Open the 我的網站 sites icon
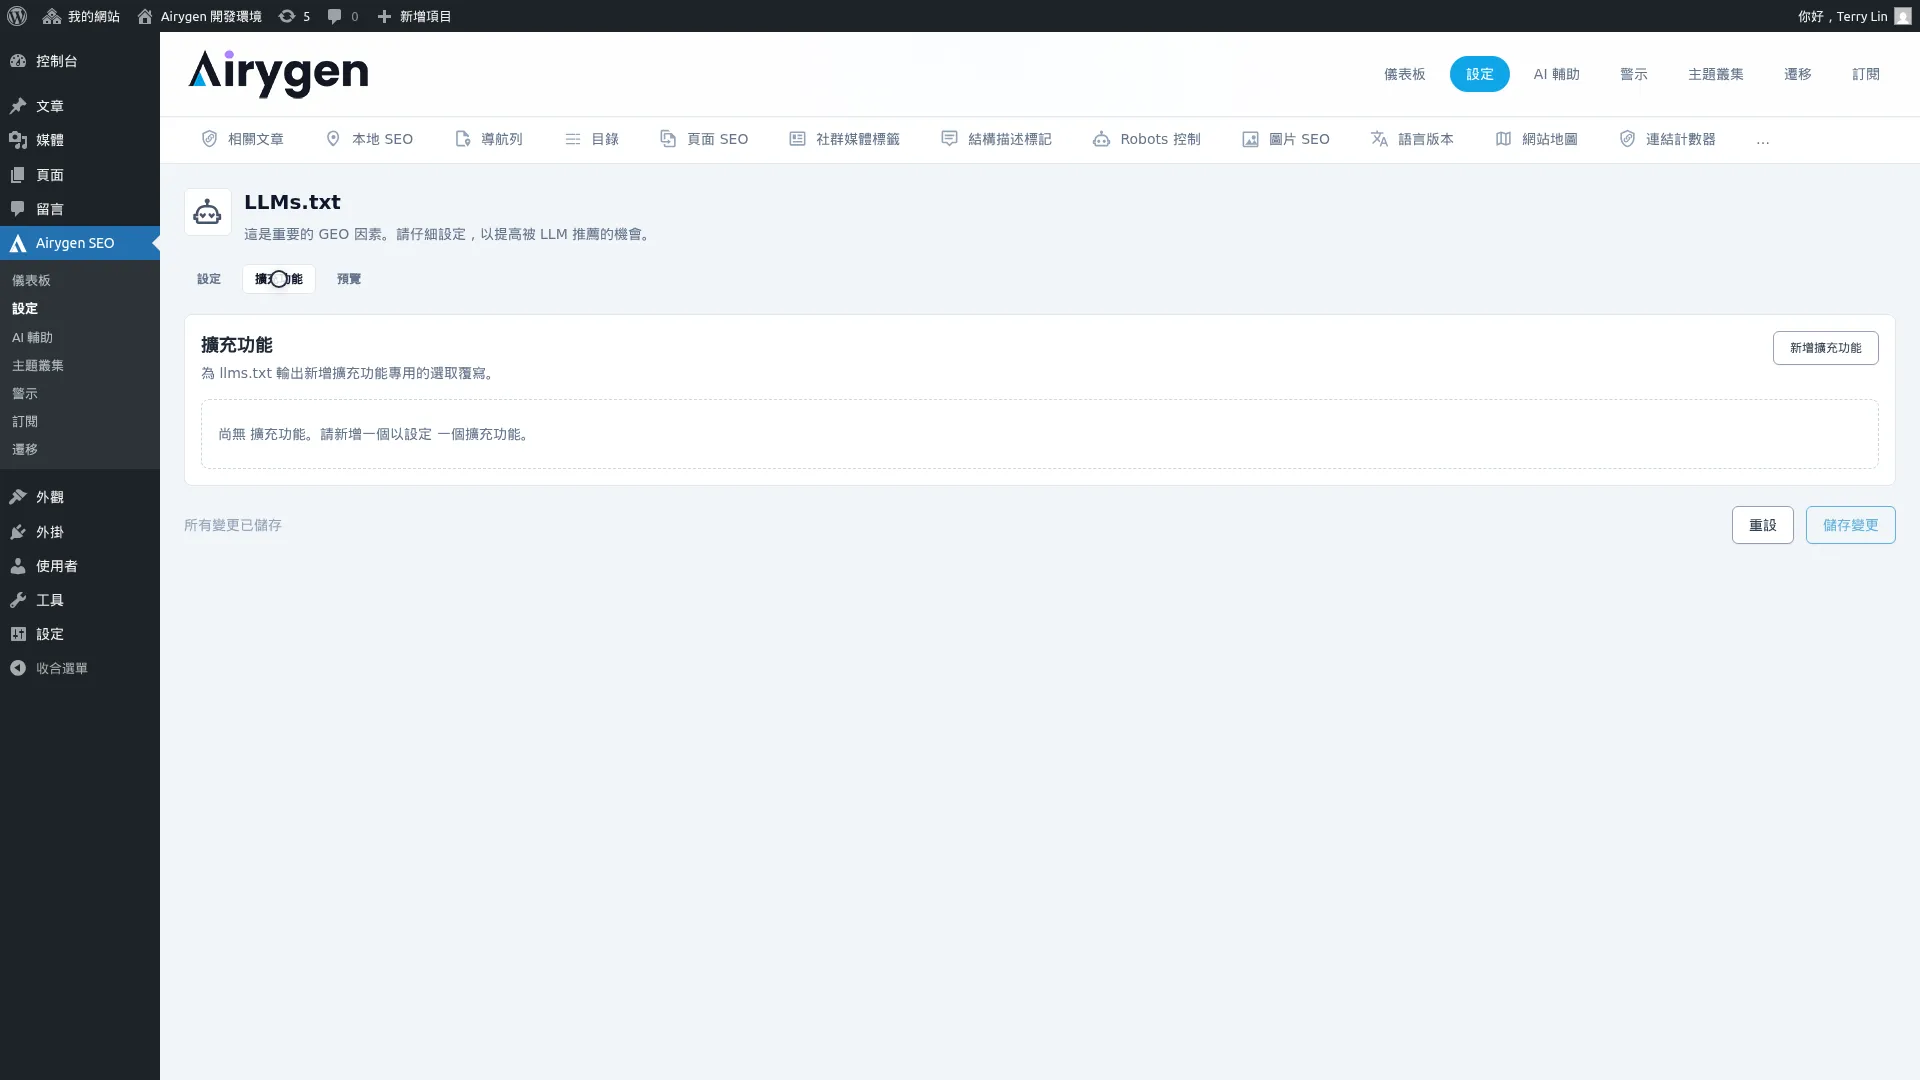Screen dimensions: 1920x1080 tap(52, 16)
